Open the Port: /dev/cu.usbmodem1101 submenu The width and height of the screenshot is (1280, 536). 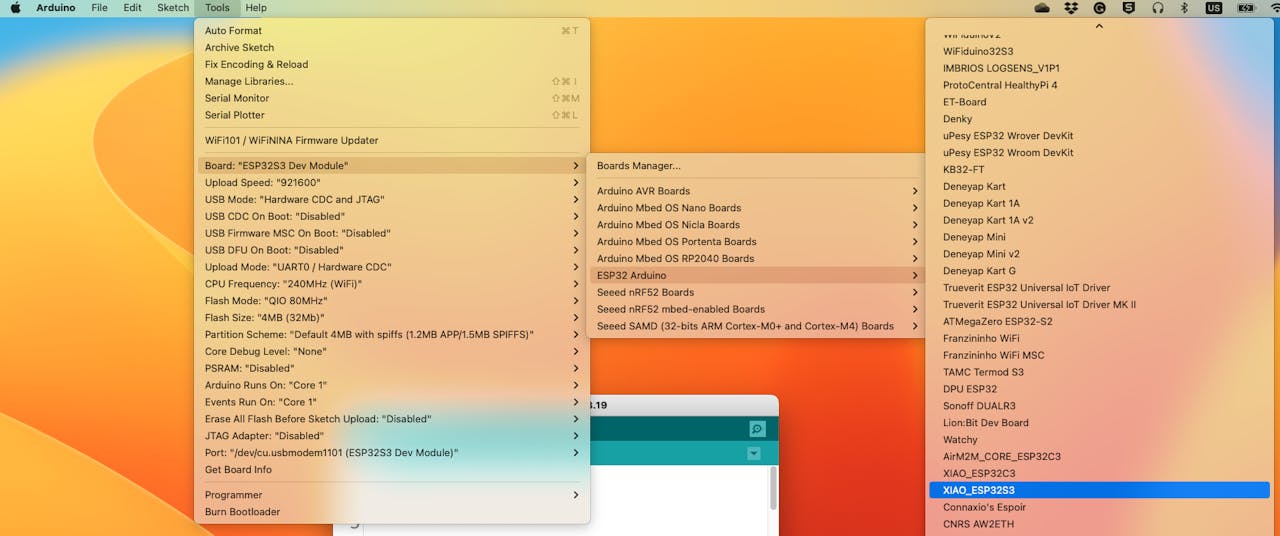[392, 453]
